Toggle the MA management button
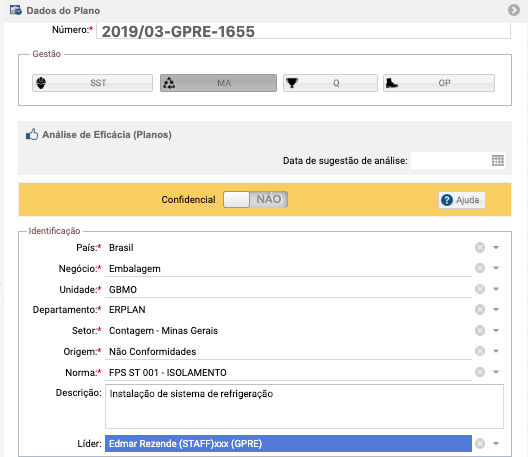The width and height of the screenshot is (528, 457). click(218, 83)
